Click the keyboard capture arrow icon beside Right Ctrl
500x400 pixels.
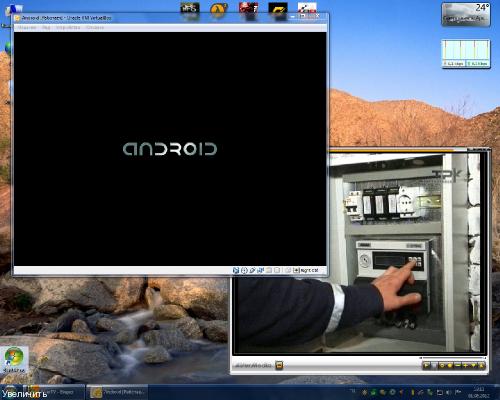coord(296,270)
